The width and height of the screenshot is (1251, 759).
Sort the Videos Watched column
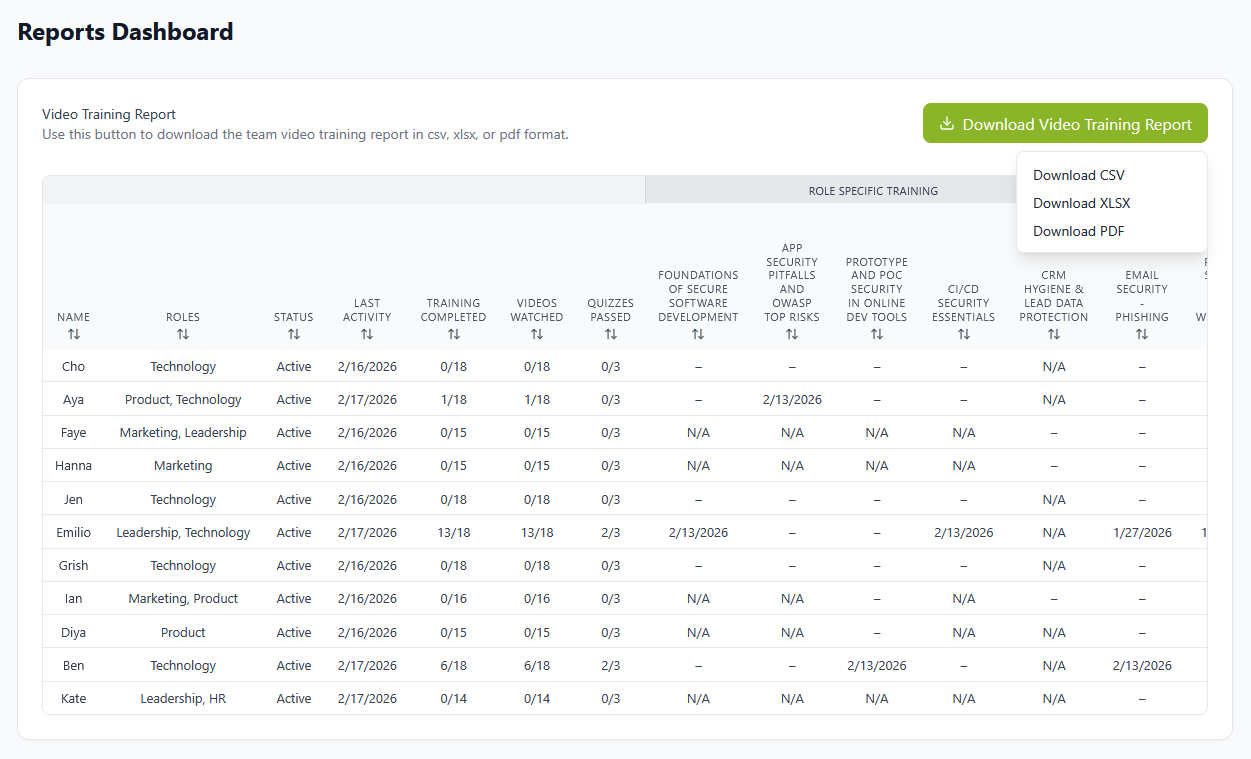point(537,335)
